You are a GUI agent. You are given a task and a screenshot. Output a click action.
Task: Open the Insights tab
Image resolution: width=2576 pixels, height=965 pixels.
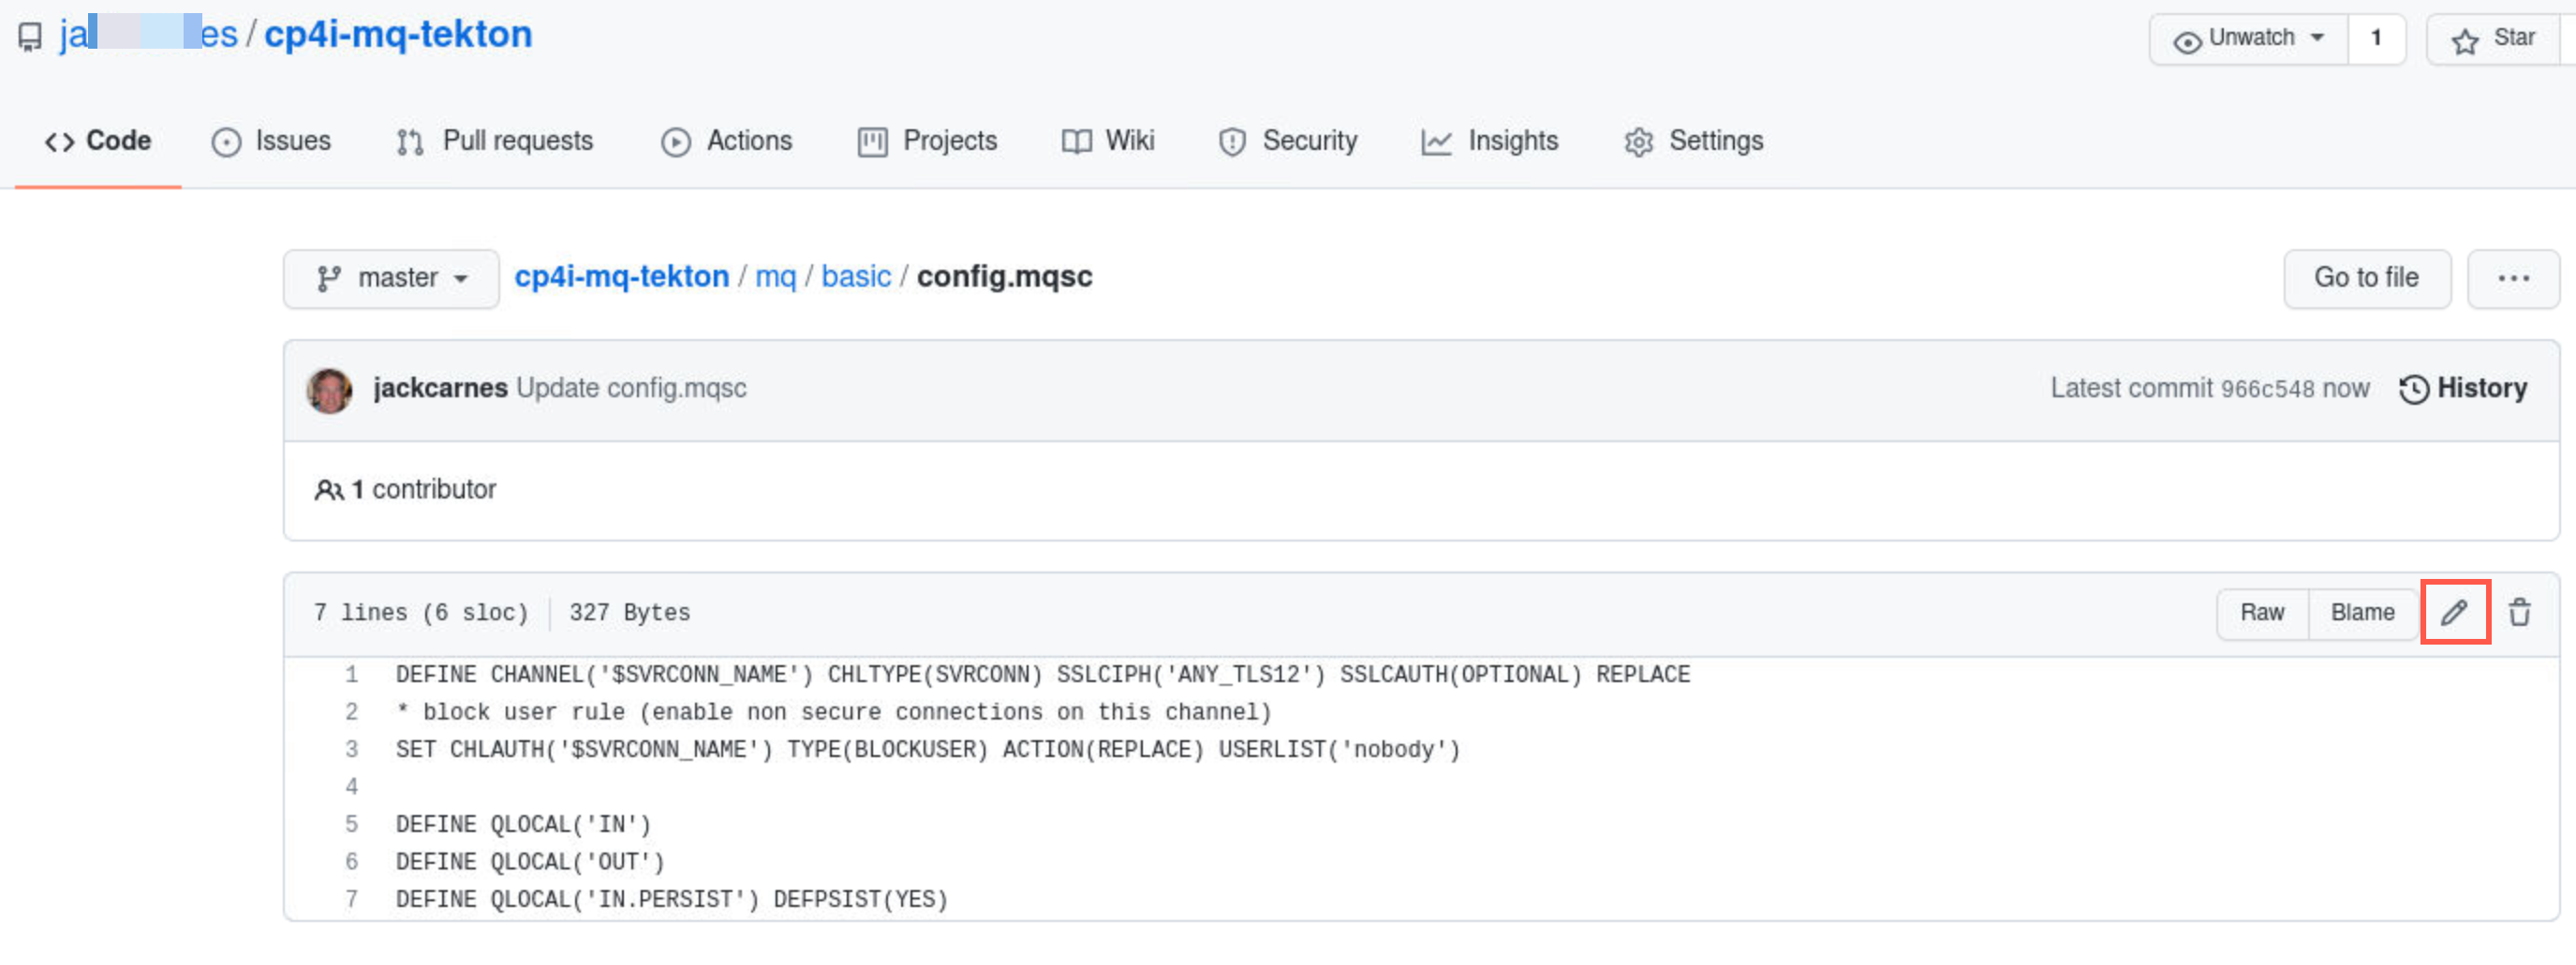[1490, 141]
